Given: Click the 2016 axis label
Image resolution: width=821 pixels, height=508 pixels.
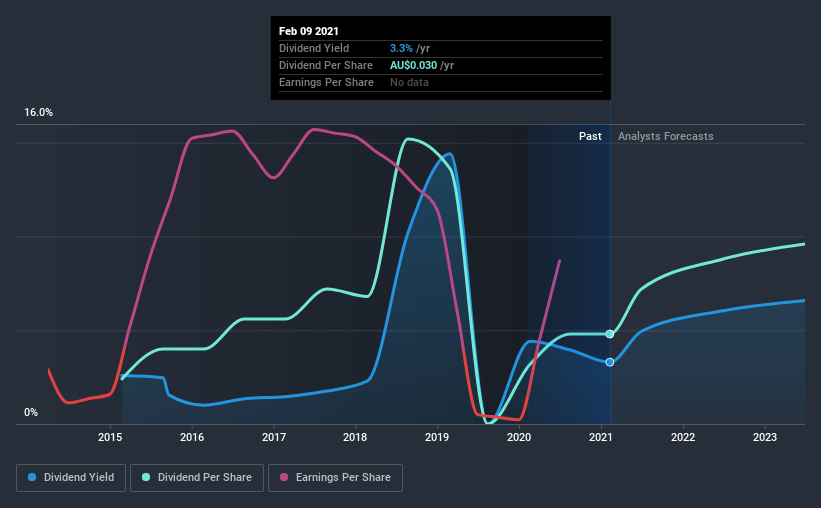Looking at the screenshot, I should 192,437.
